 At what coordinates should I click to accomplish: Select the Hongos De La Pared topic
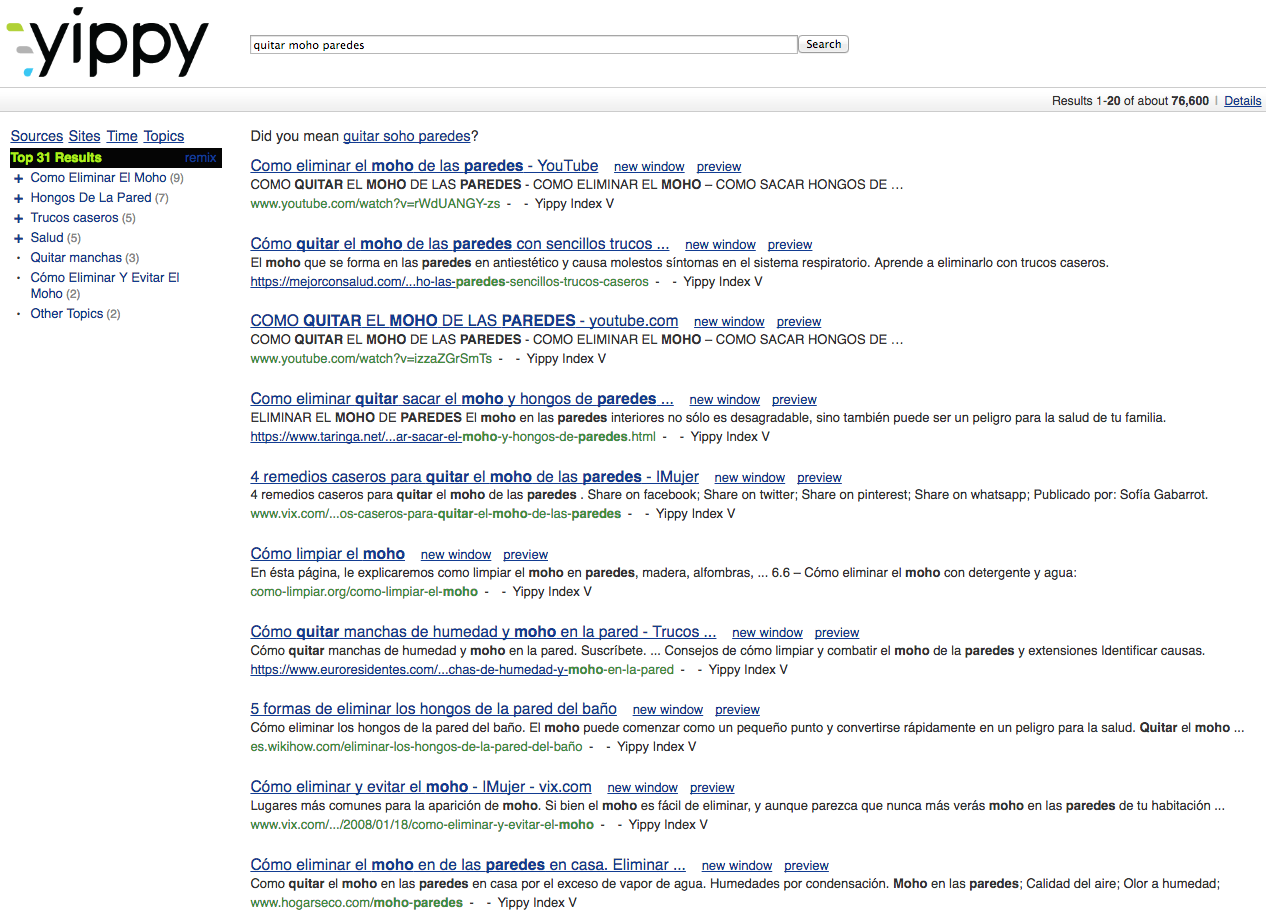click(91, 198)
